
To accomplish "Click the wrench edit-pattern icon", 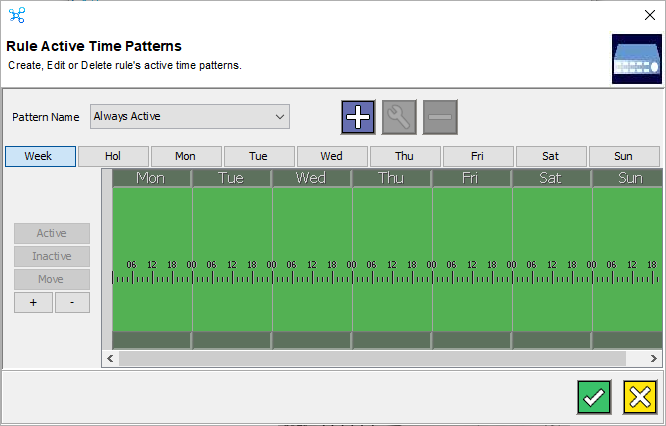I will pyautogui.click(x=399, y=117).
